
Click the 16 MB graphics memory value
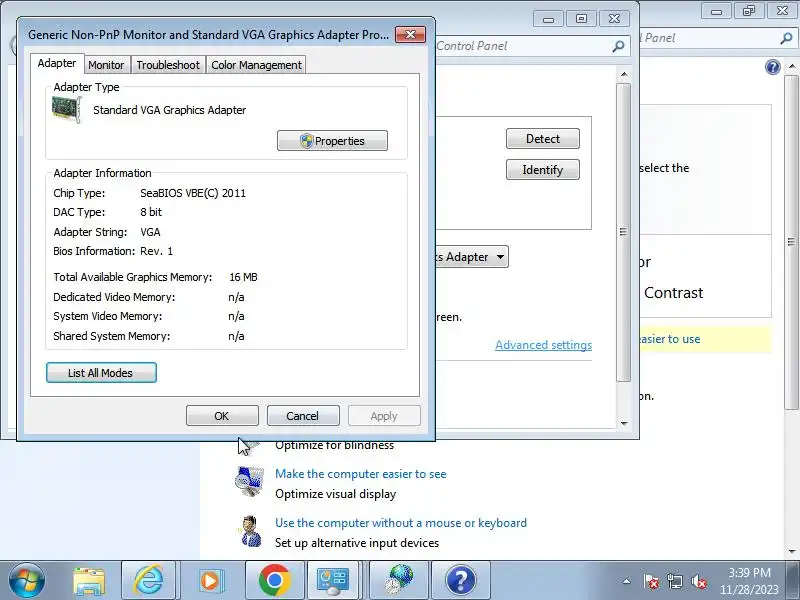tap(243, 277)
